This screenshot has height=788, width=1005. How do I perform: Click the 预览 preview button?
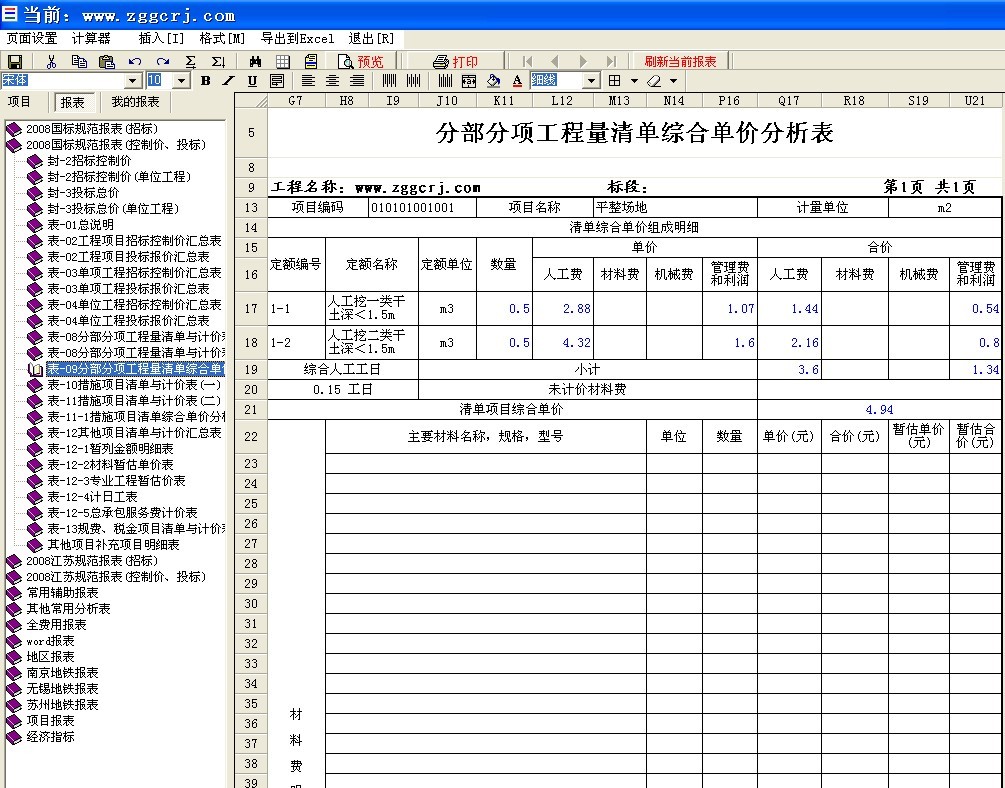click(361, 62)
